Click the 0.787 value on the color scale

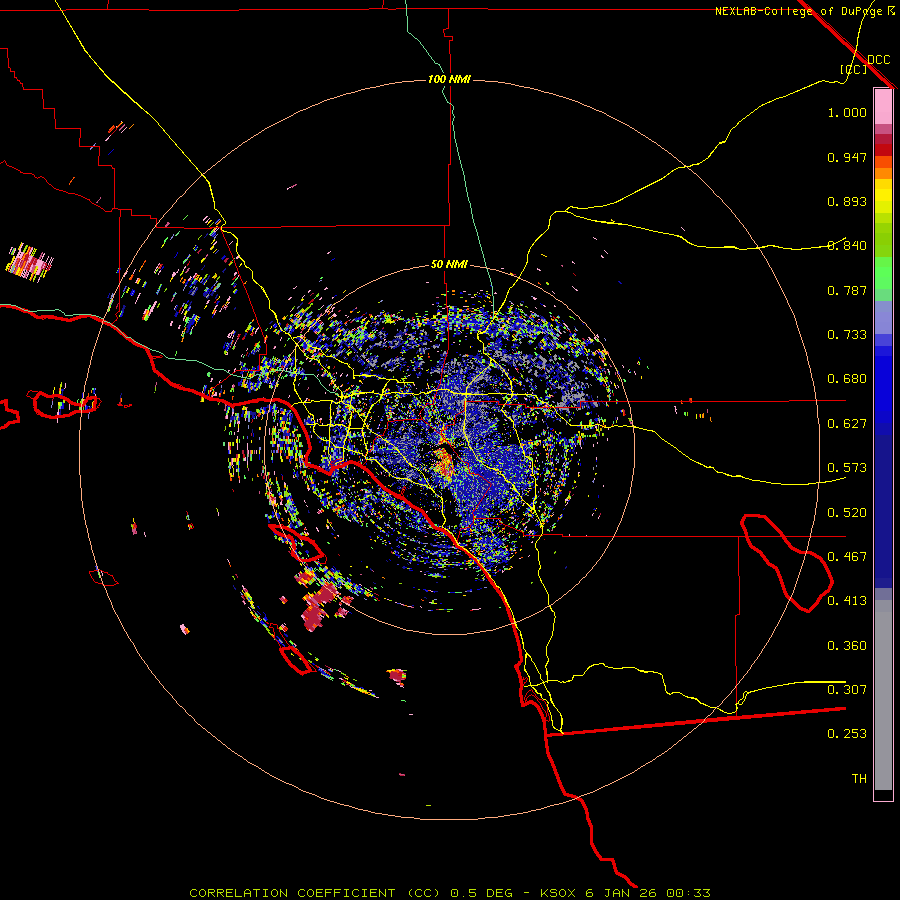pyautogui.click(x=847, y=290)
